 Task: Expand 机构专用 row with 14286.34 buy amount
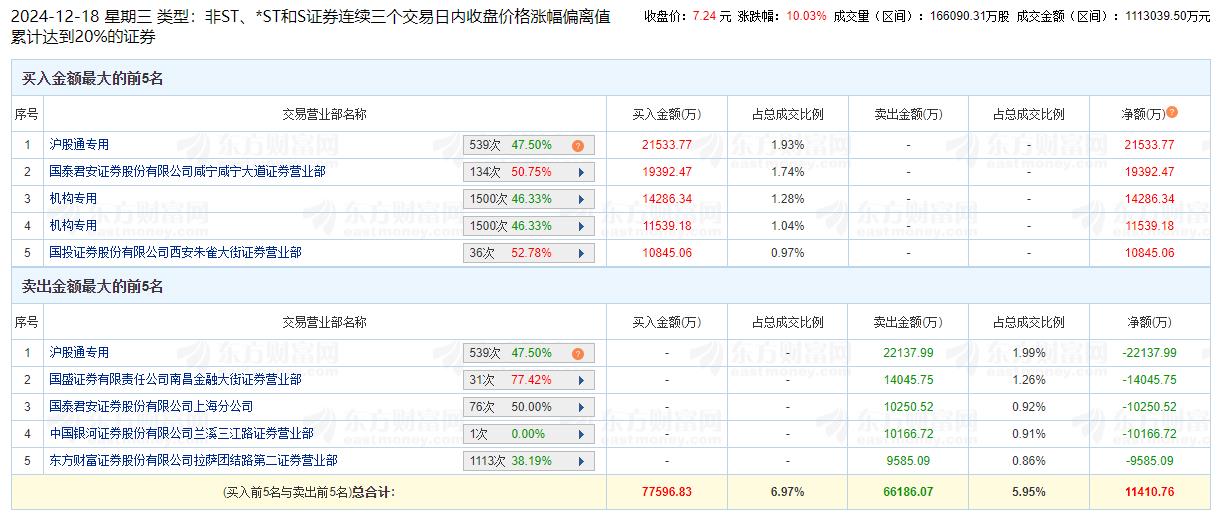pyautogui.click(x=581, y=199)
